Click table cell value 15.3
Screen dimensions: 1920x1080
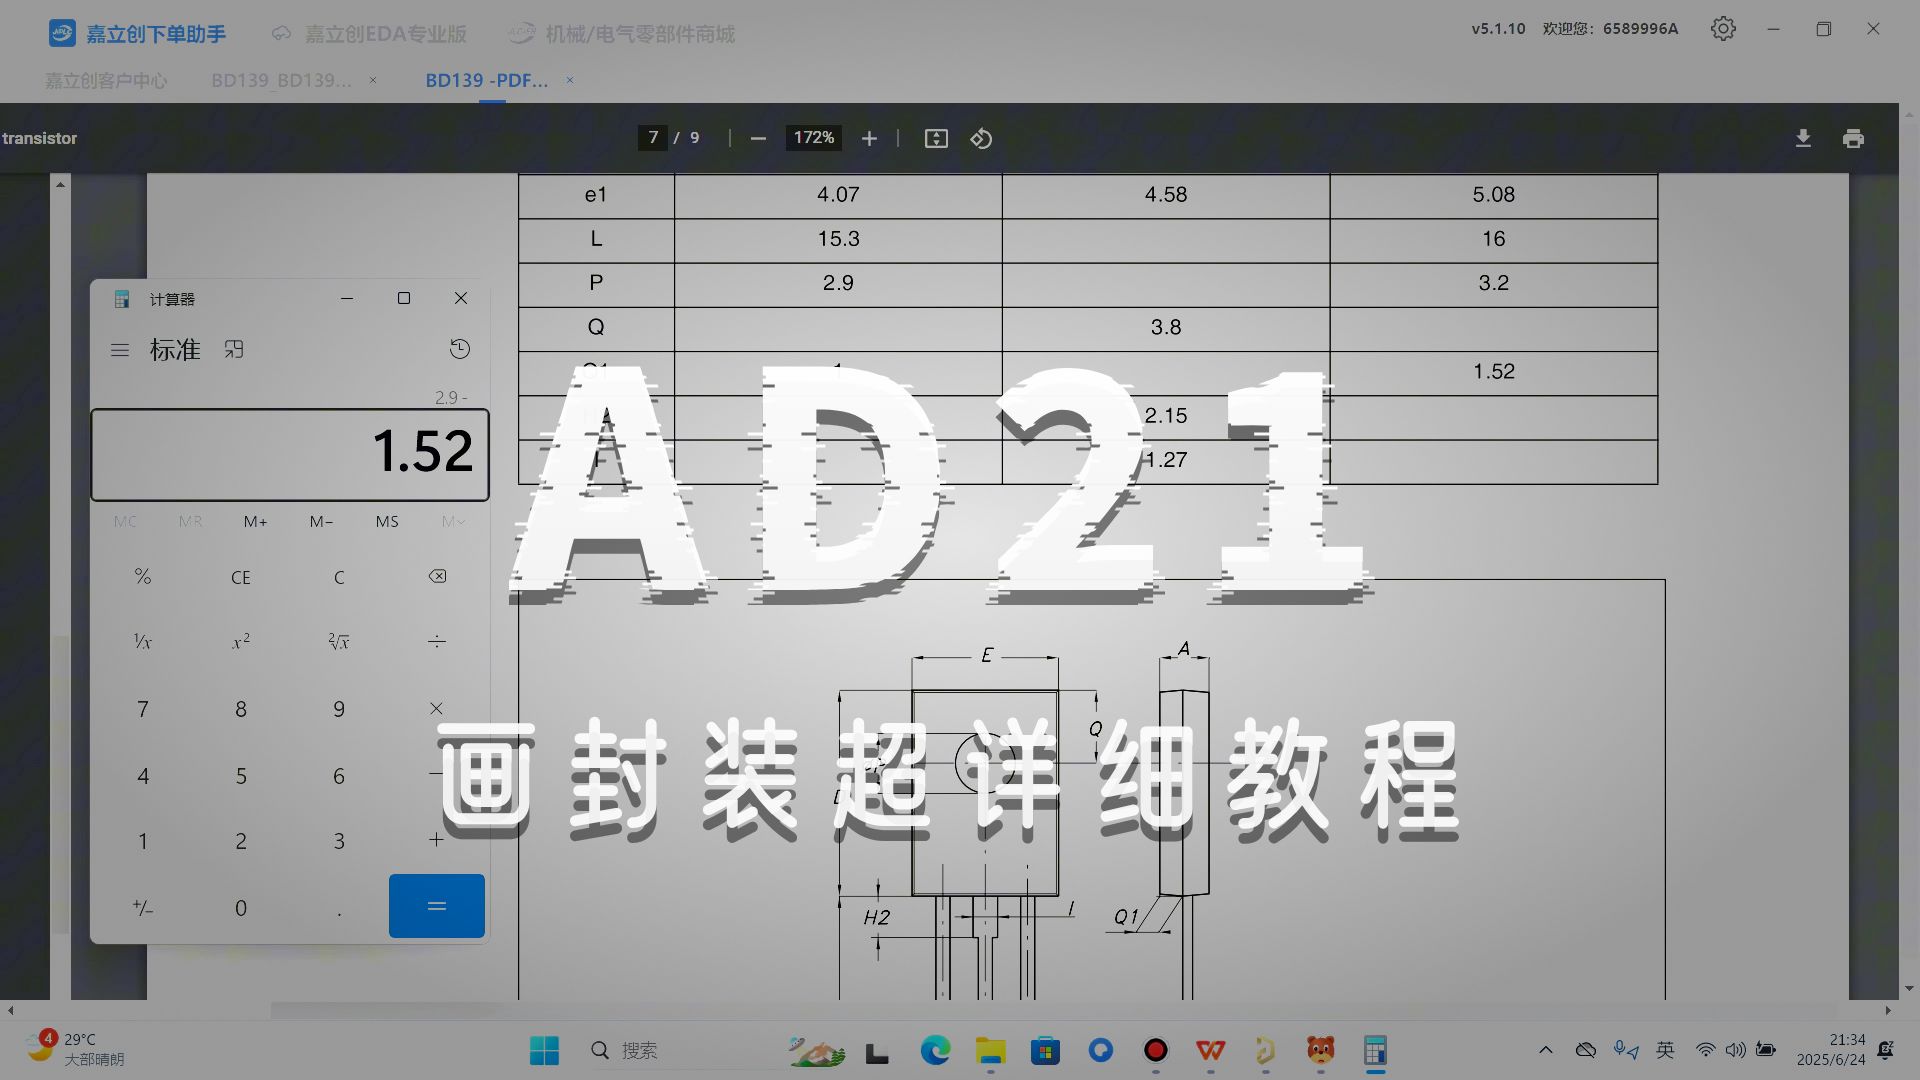click(838, 239)
